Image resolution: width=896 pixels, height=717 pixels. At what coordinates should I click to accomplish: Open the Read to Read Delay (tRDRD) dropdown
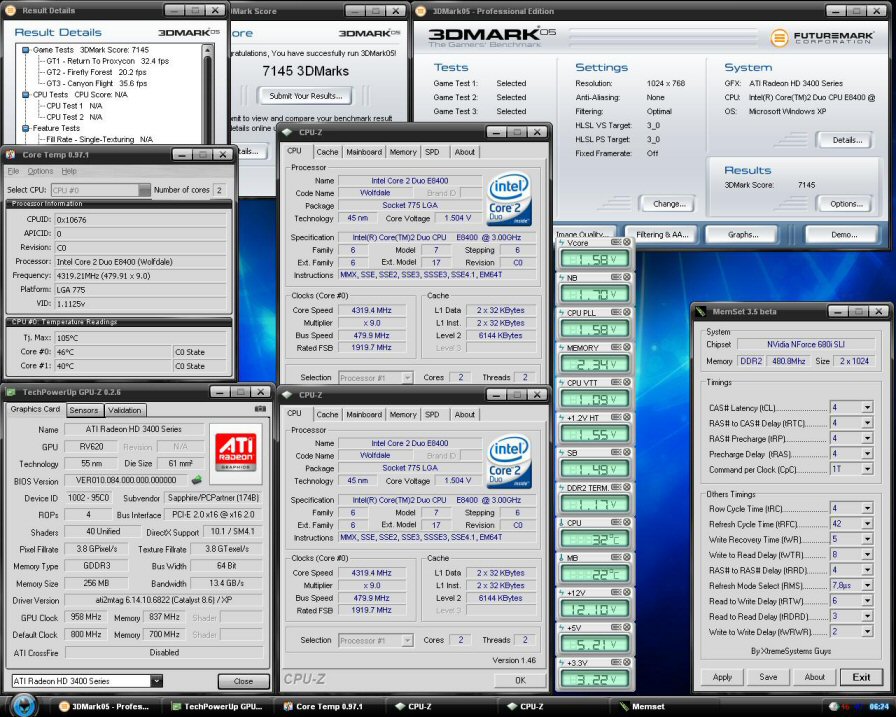[867, 616]
